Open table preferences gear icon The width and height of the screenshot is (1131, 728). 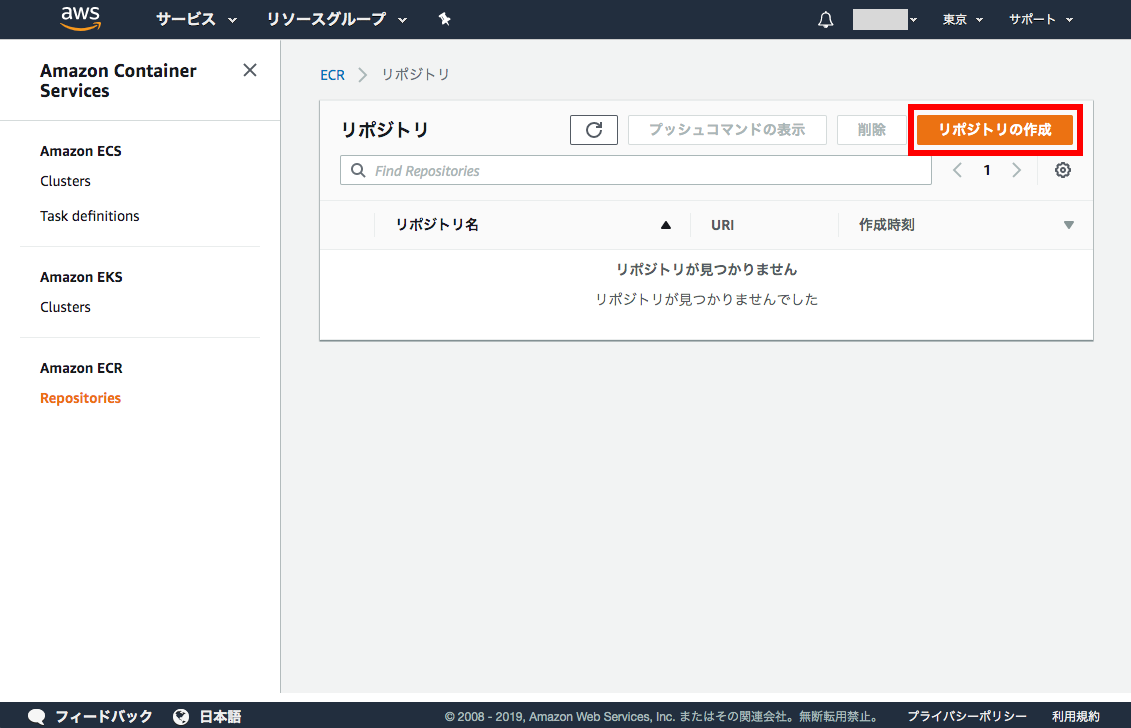tap(1062, 170)
